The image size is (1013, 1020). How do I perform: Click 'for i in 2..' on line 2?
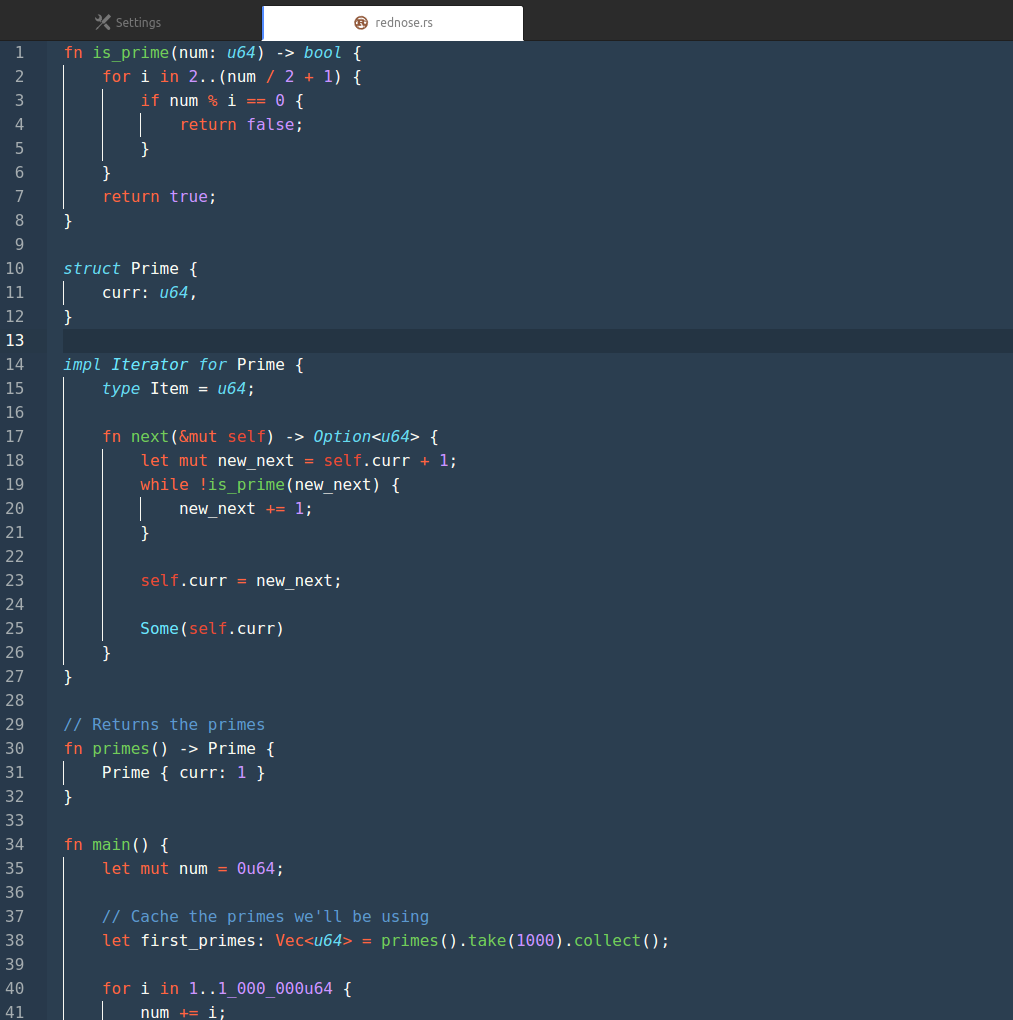point(159,77)
